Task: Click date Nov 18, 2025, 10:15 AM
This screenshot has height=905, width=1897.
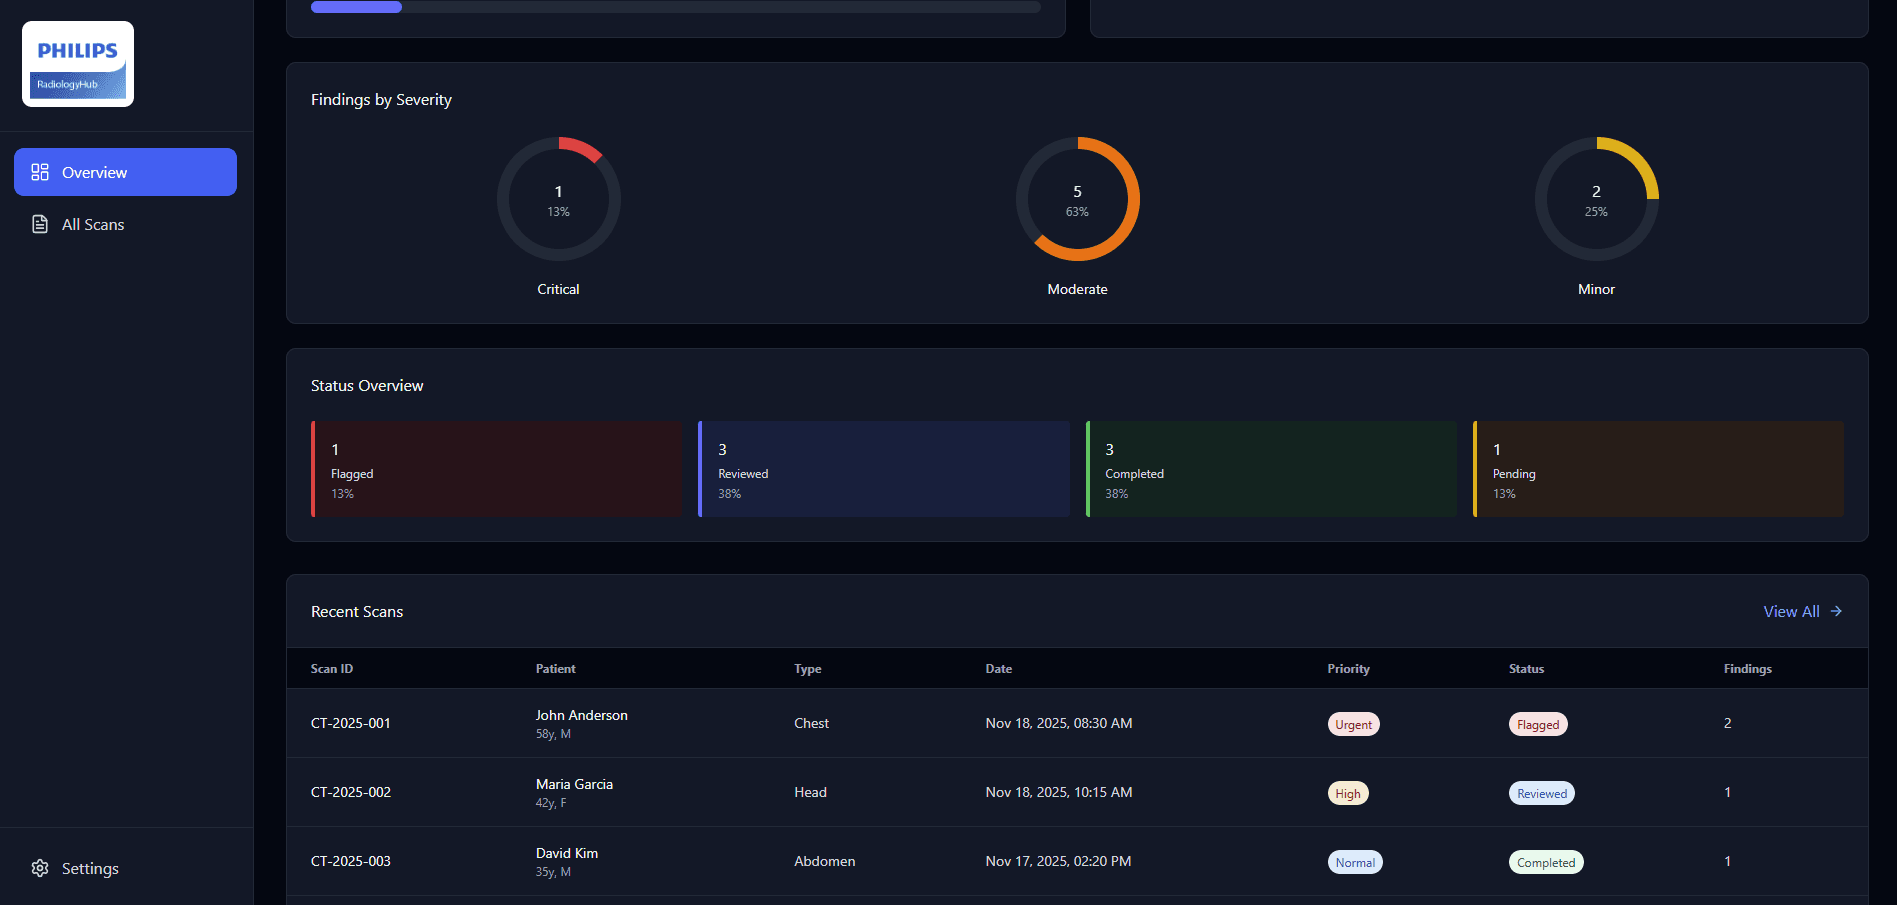Action: pyautogui.click(x=1059, y=792)
